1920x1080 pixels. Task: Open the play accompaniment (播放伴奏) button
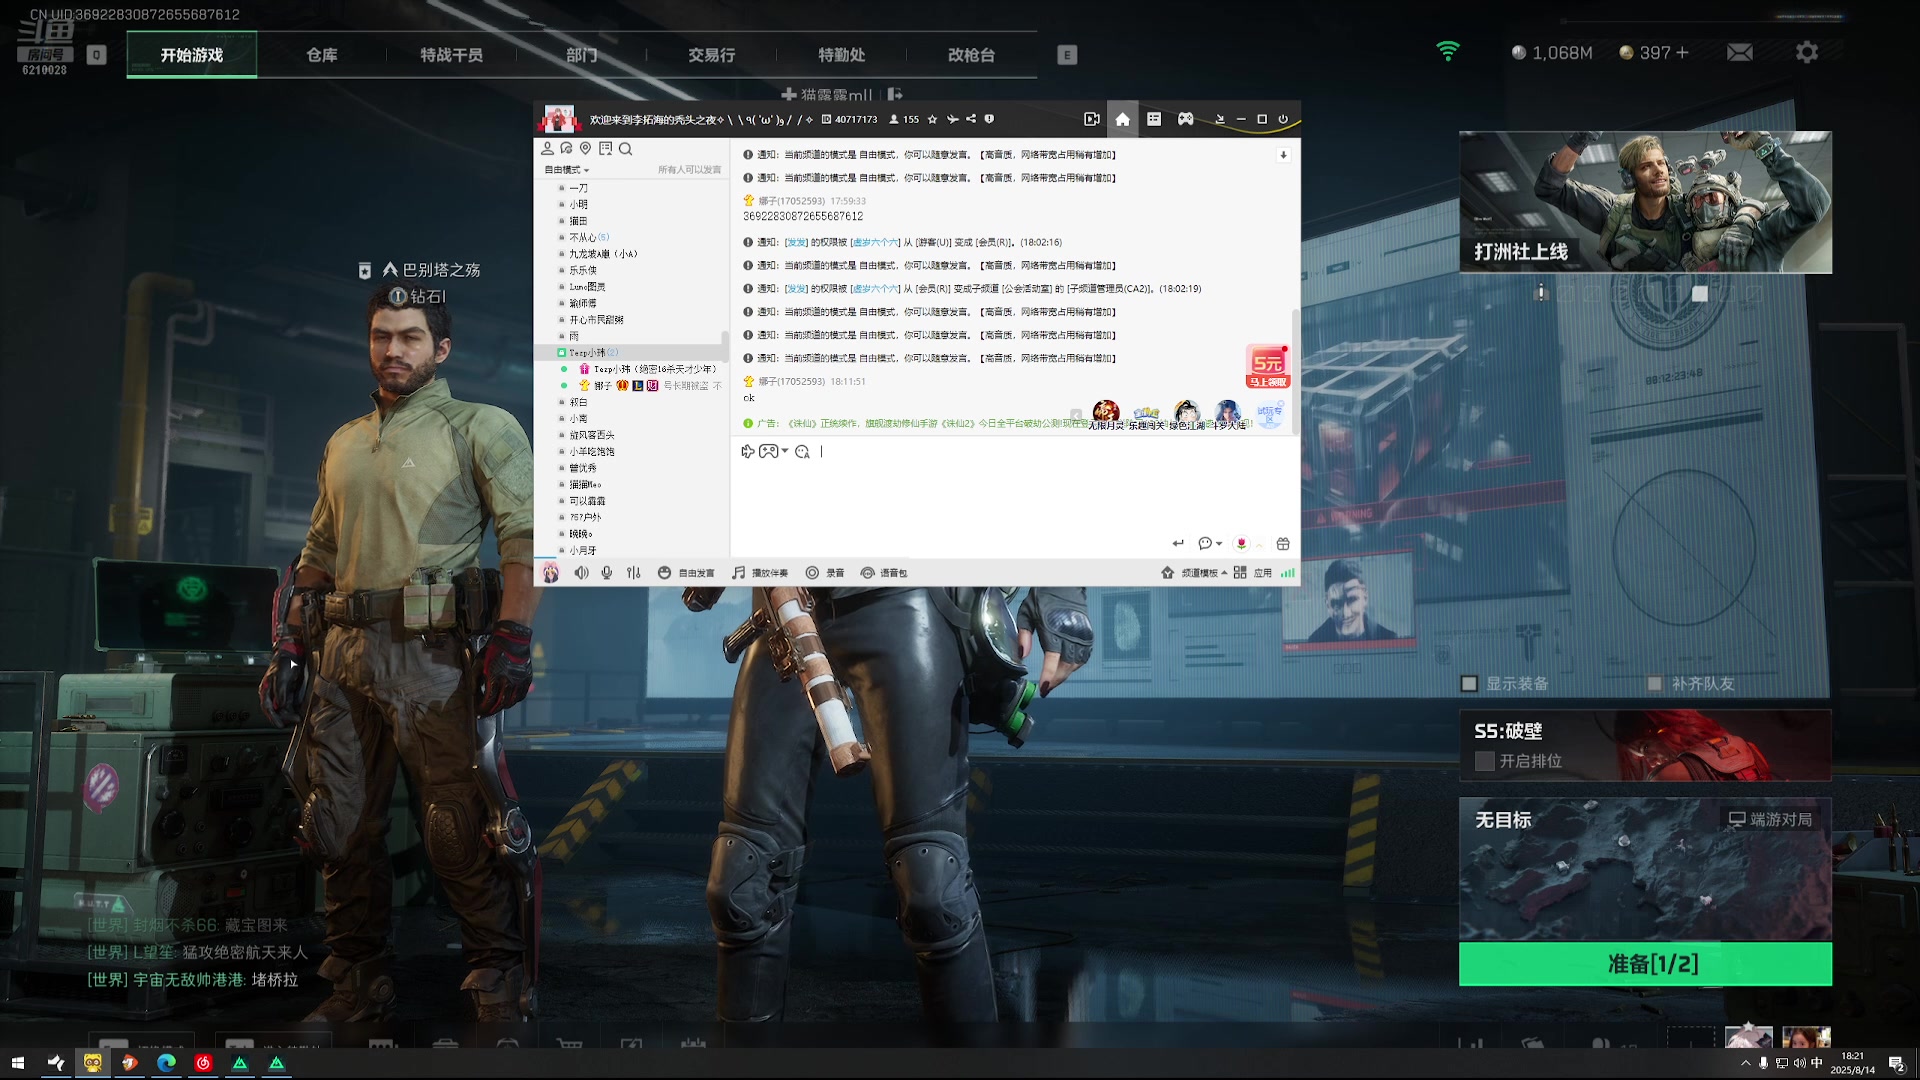tap(760, 573)
